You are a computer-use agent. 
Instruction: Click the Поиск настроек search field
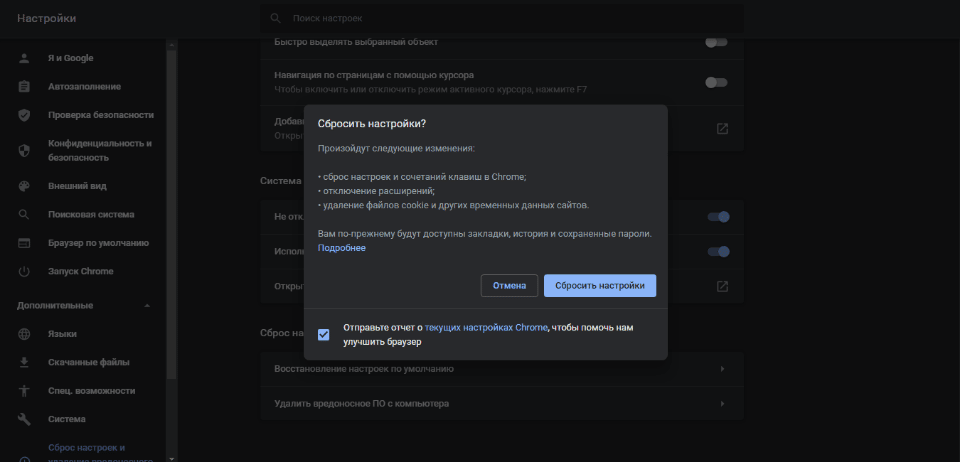(x=500, y=18)
